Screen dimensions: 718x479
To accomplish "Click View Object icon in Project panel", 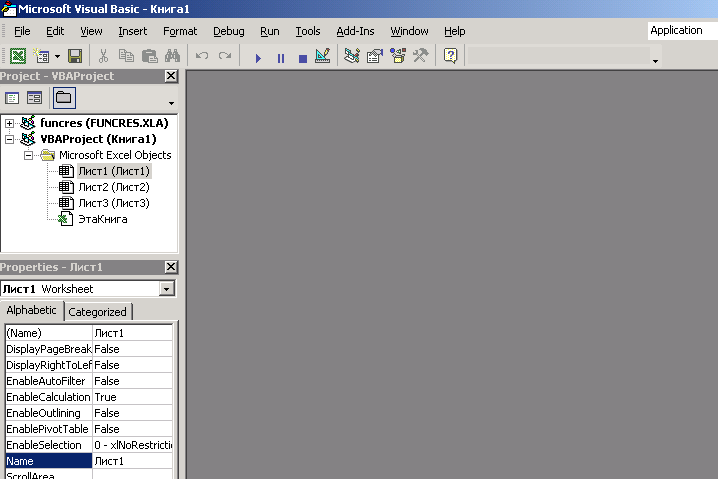I will pyautogui.click(x=34, y=98).
